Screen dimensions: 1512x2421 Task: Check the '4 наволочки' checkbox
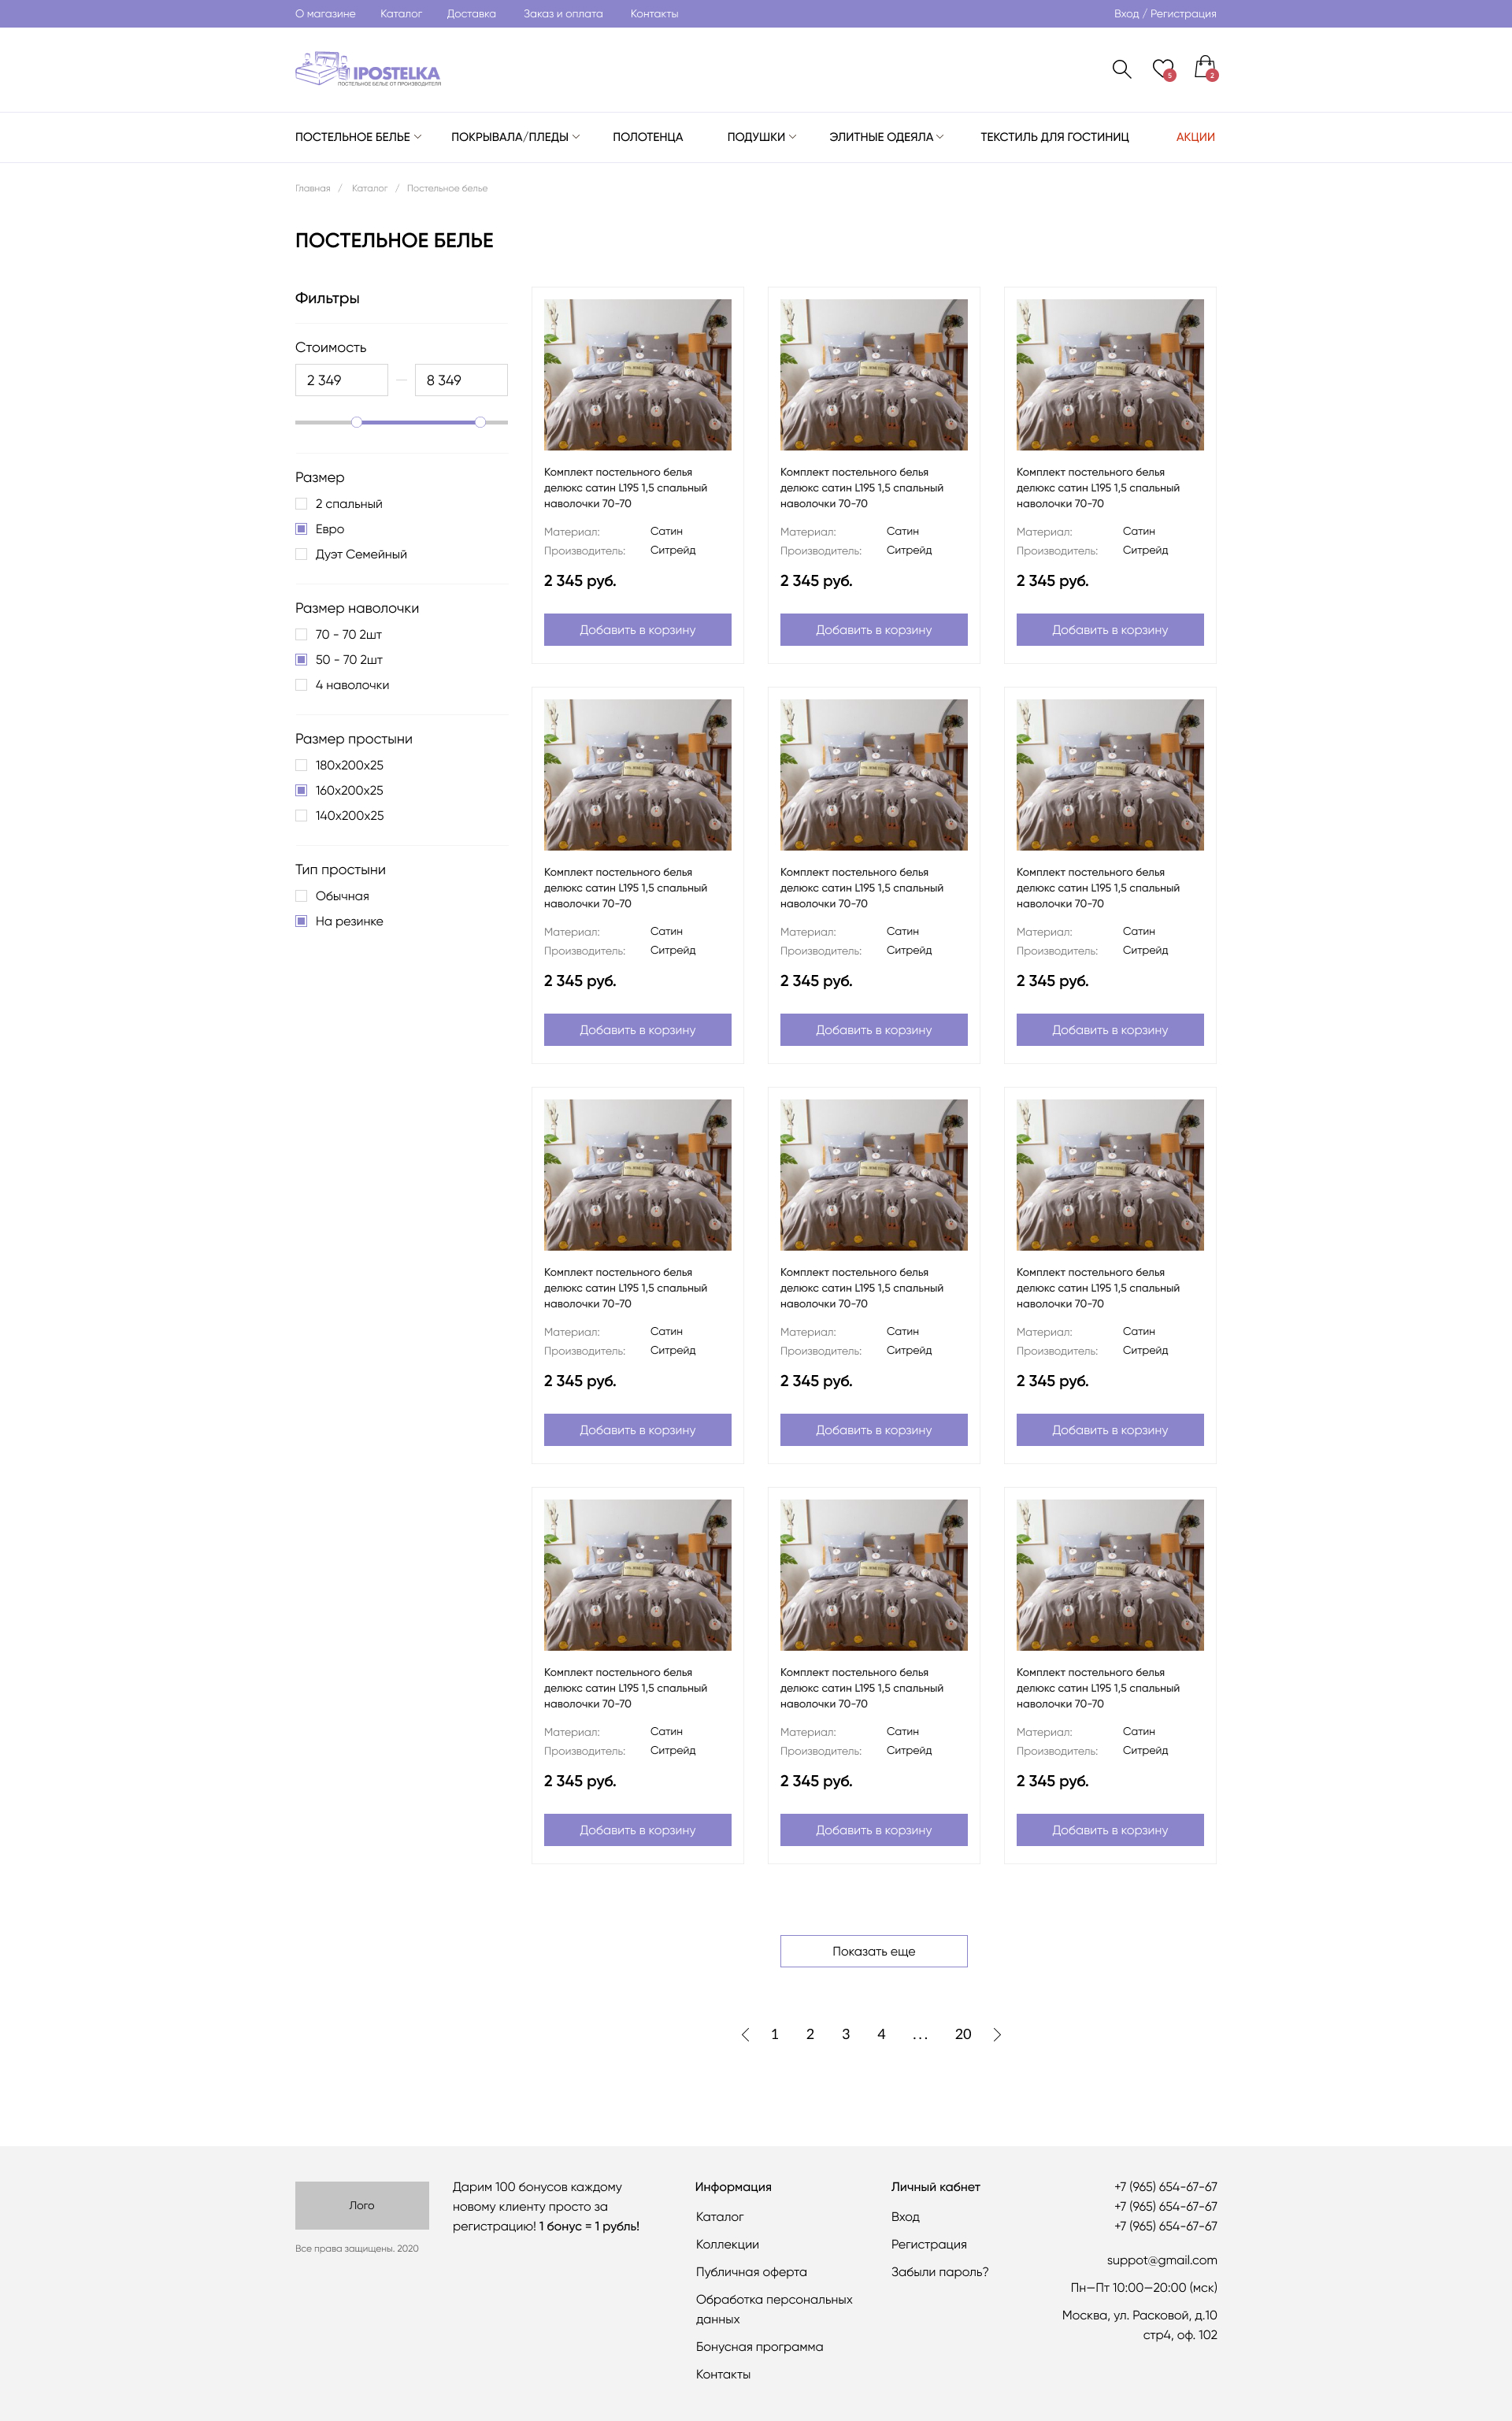coord(301,685)
